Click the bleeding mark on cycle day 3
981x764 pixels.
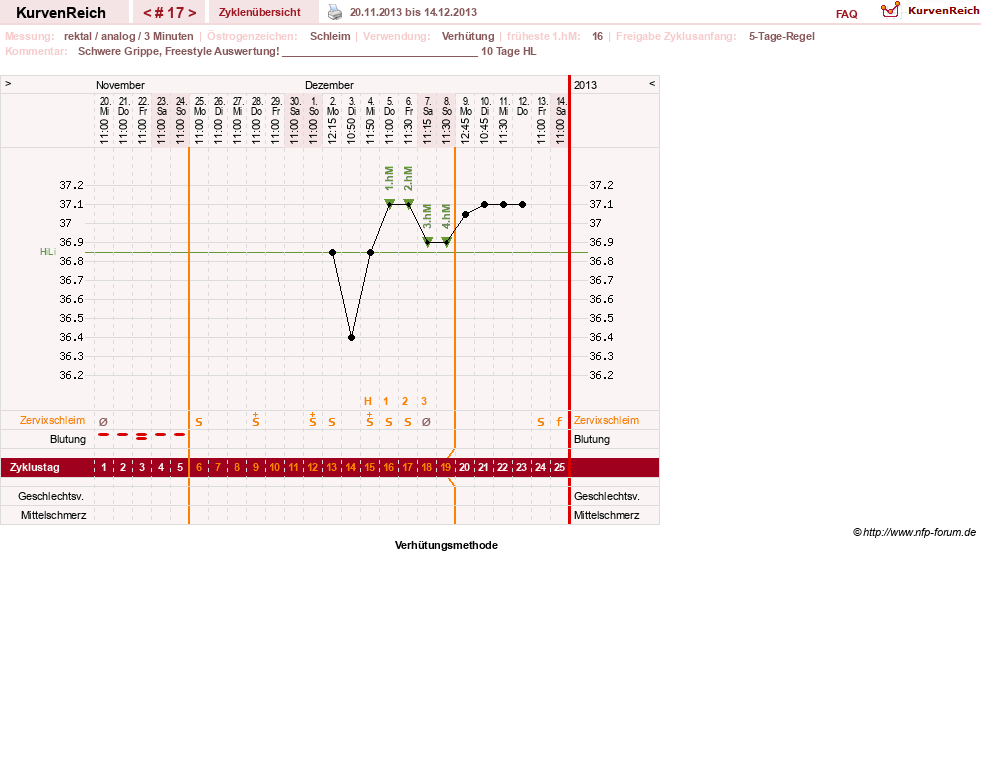tap(142, 436)
